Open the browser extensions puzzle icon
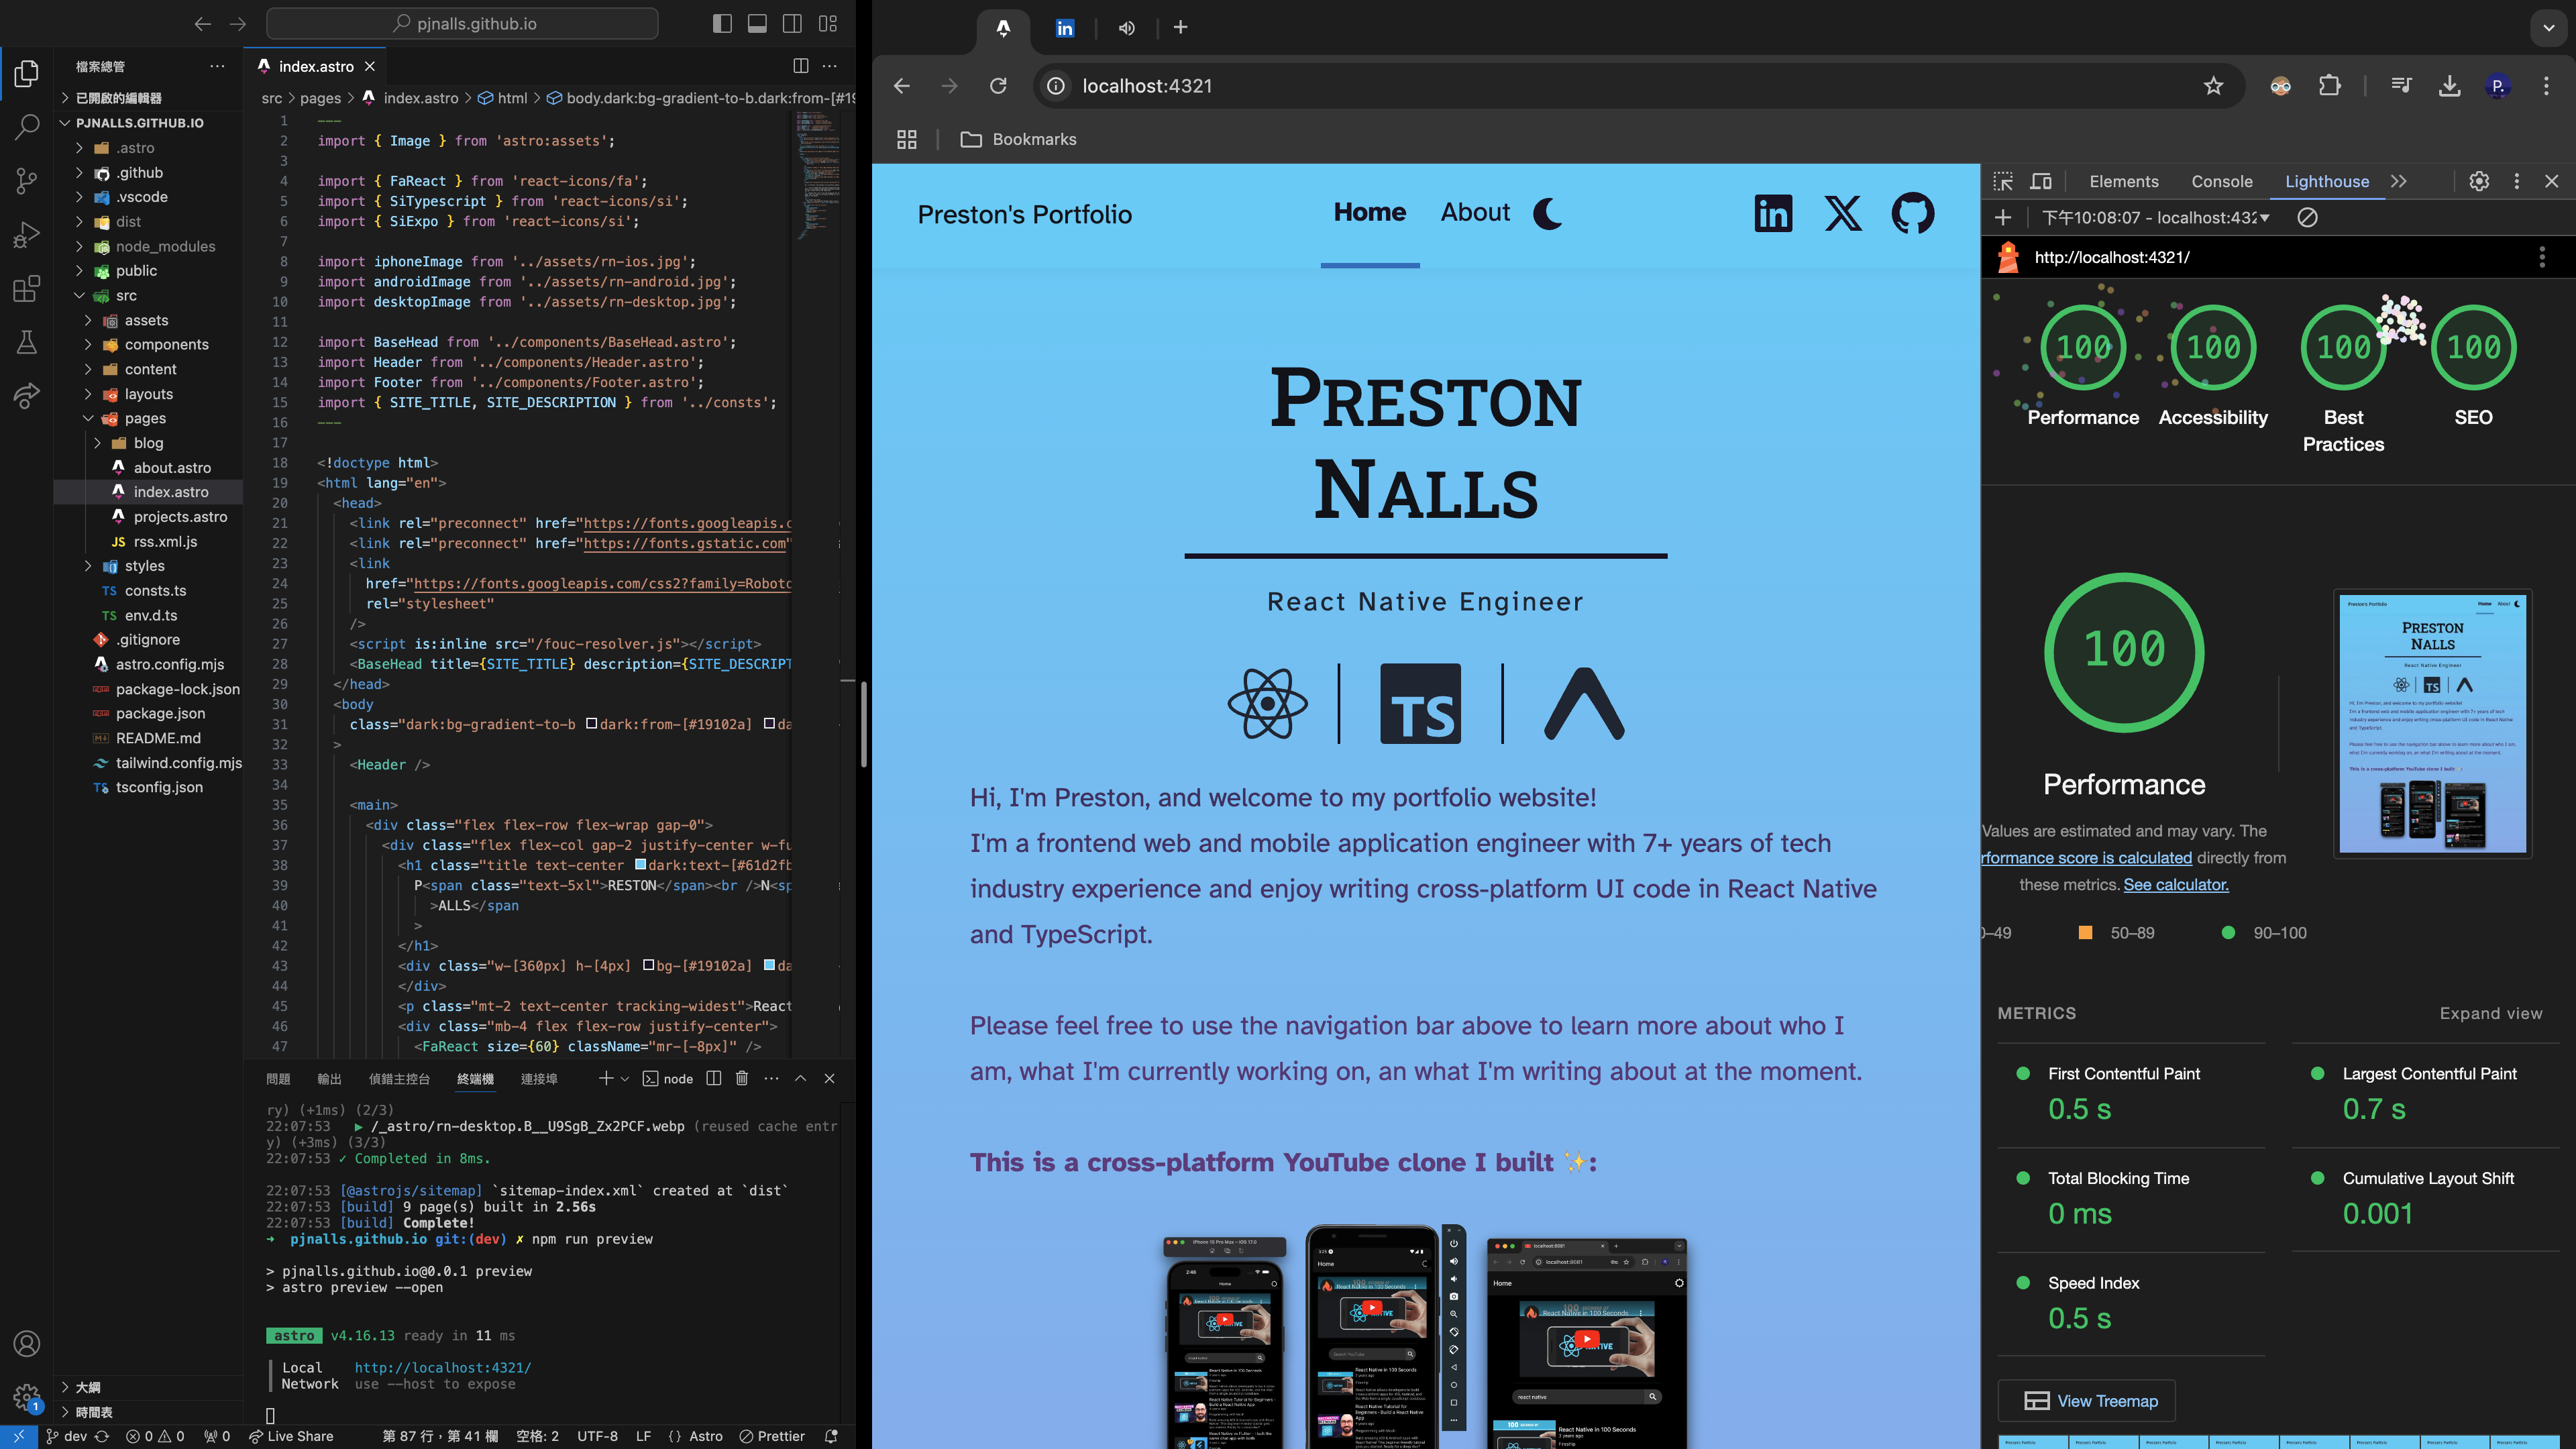 point(2329,86)
